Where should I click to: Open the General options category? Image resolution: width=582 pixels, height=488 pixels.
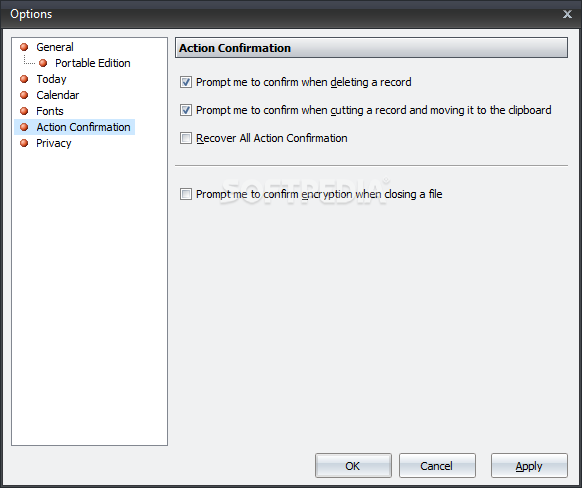tap(55, 47)
